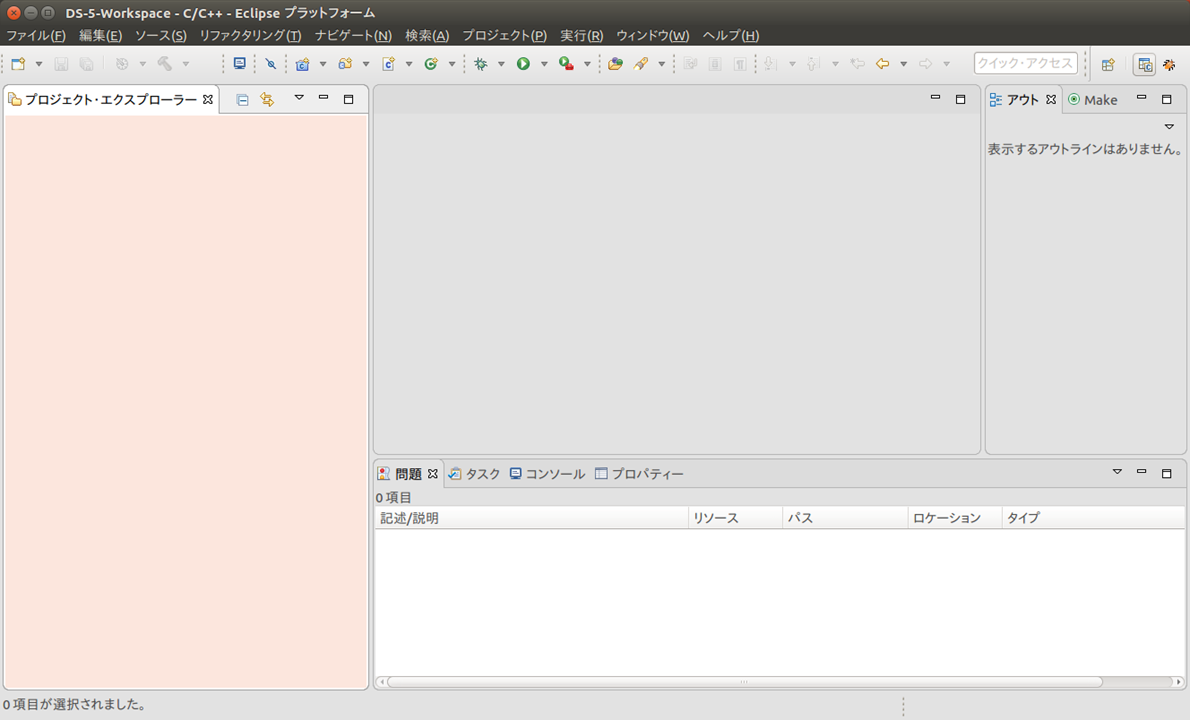Switch to the C/C++ perspective button

1144,64
